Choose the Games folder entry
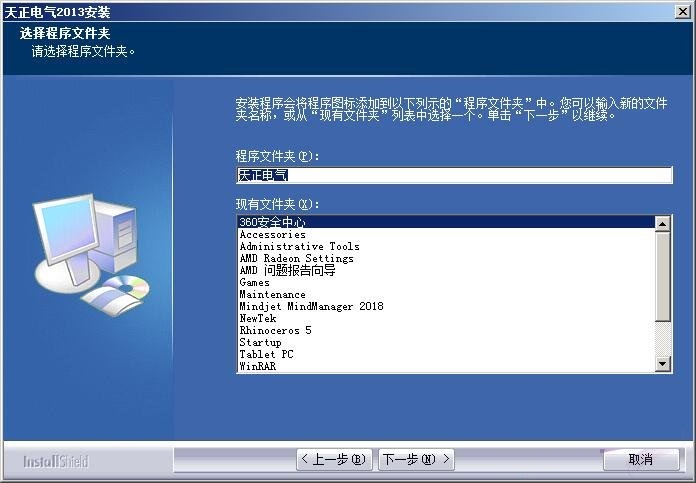The height and width of the screenshot is (483, 696). click(446, 282)
